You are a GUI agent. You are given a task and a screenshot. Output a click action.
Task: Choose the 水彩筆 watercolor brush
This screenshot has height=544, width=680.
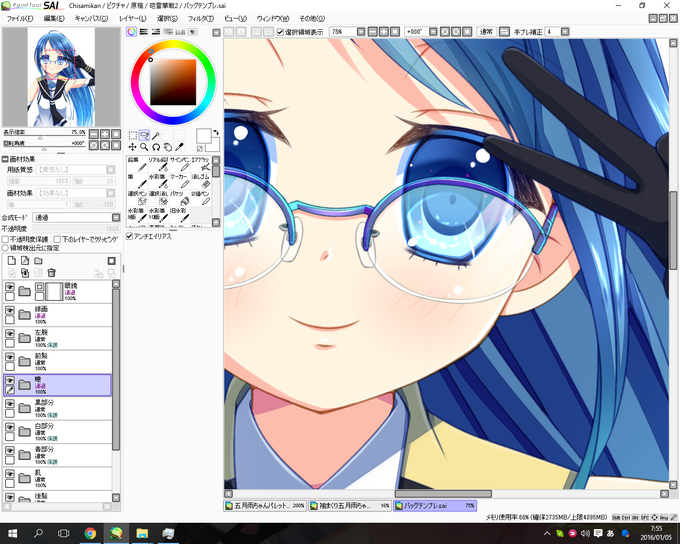pos(158,181)
